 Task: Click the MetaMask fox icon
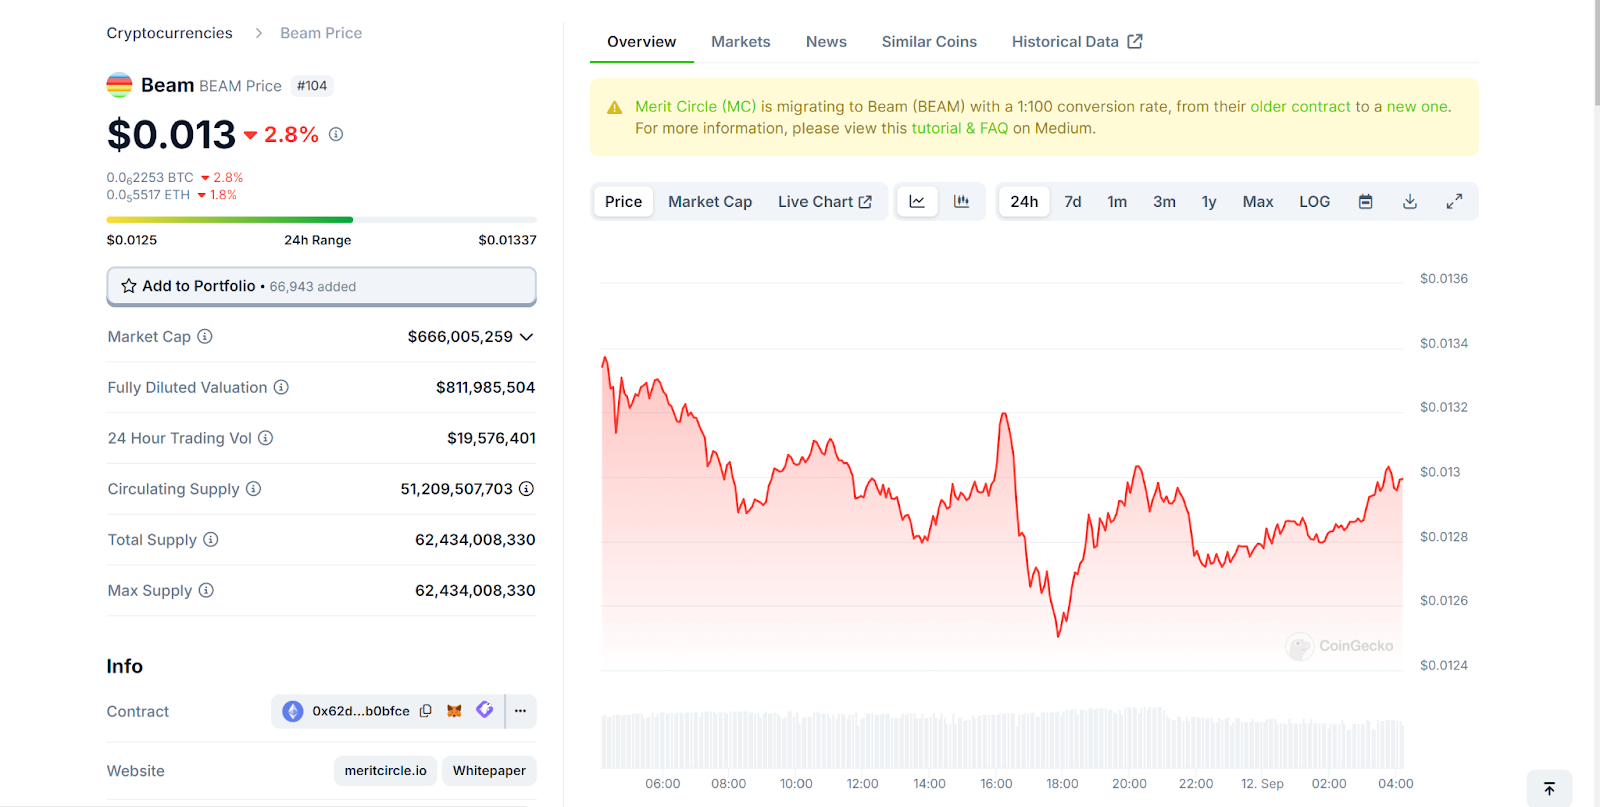pos(454,711)
